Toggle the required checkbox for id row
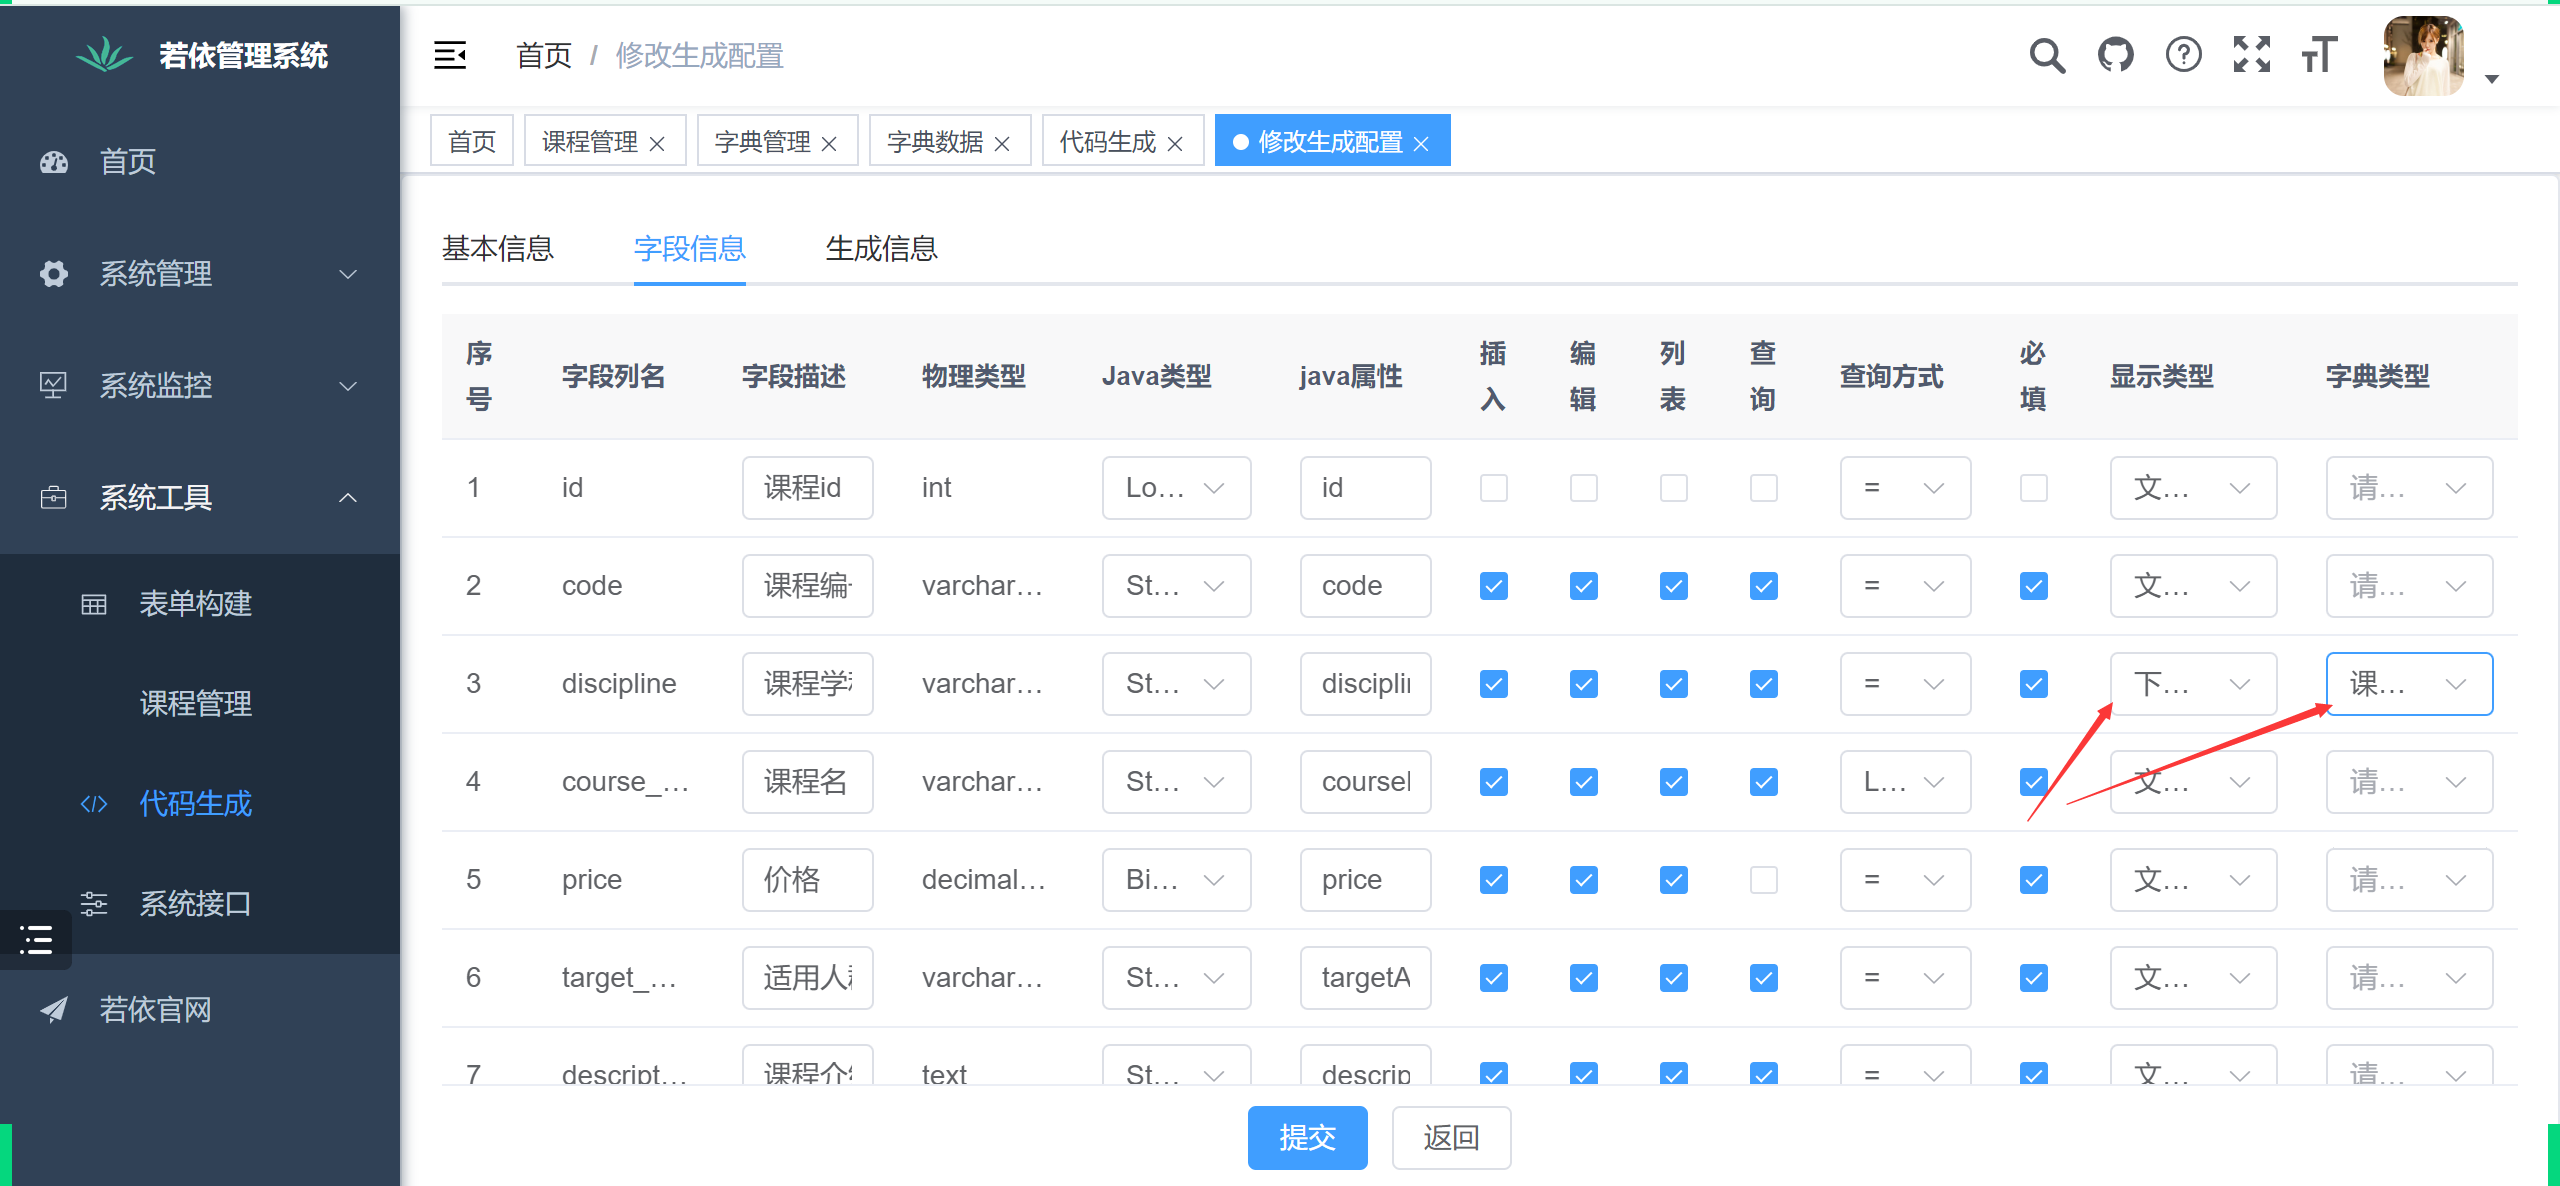 click(2034, 488)
